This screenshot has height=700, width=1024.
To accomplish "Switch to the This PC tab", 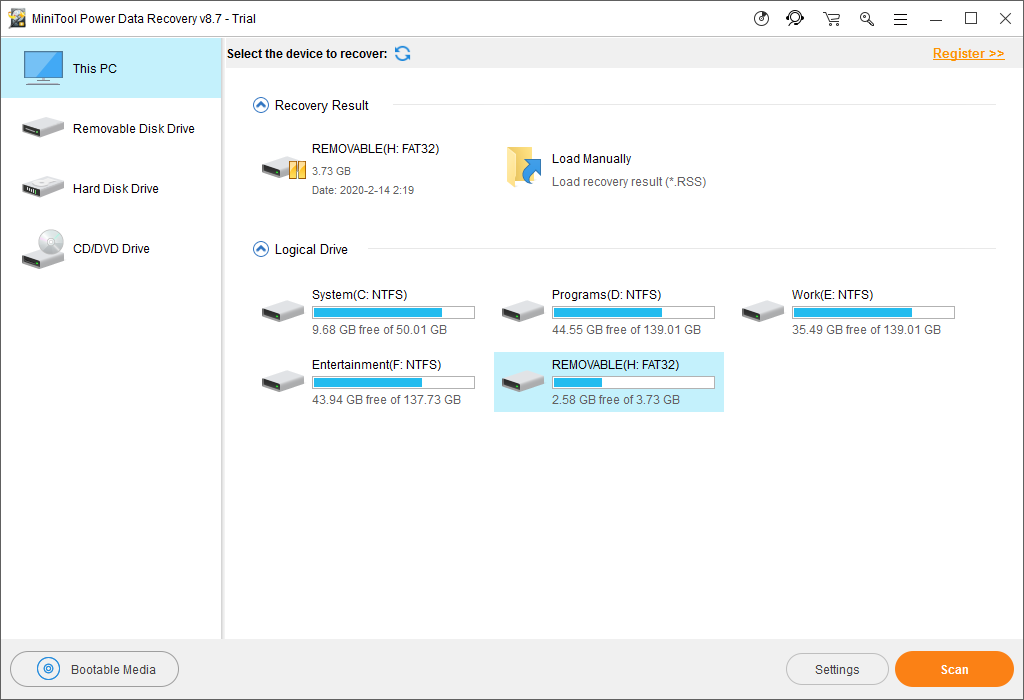I will [x=110, y=68].
